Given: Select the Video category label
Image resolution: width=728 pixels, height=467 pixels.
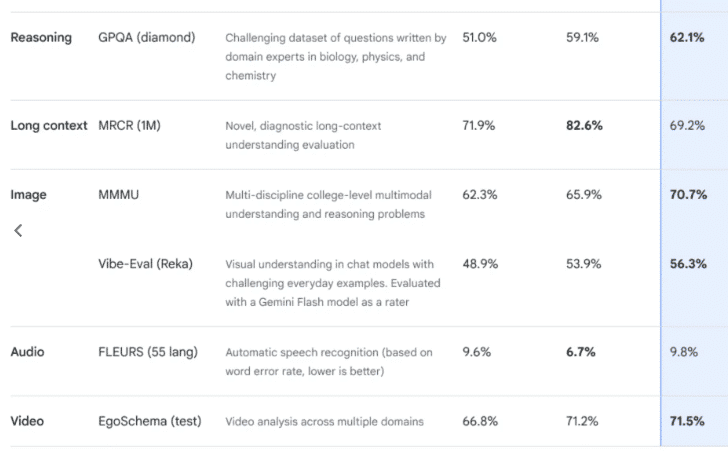Looking at the screenshot, I should 27,421.
